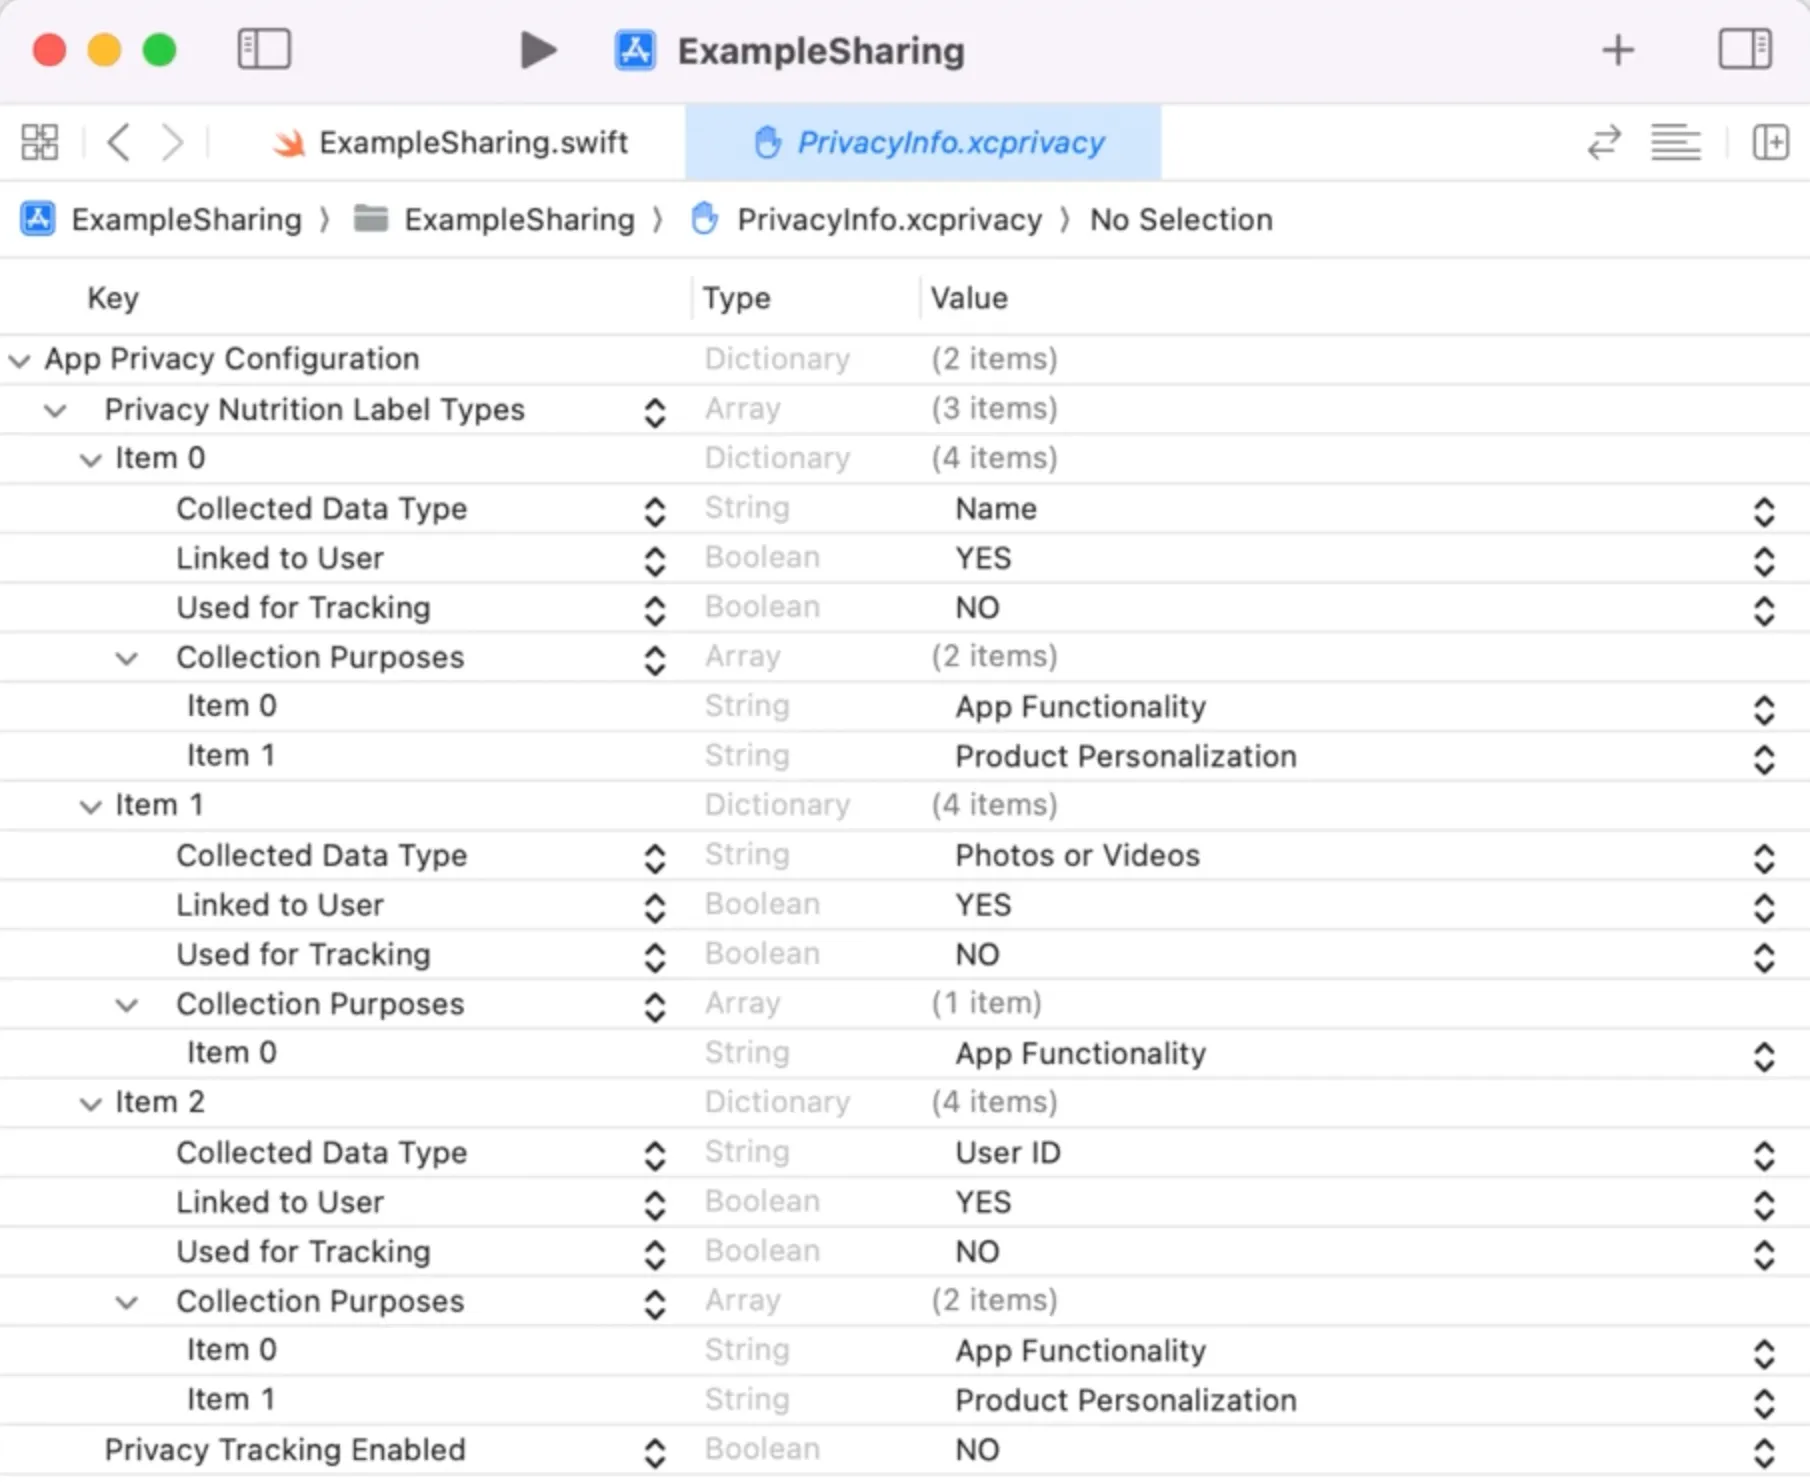The image size is (1810, 1482).
Task: Collapse the first Item 0 dictionary
Action: point(91,460)
